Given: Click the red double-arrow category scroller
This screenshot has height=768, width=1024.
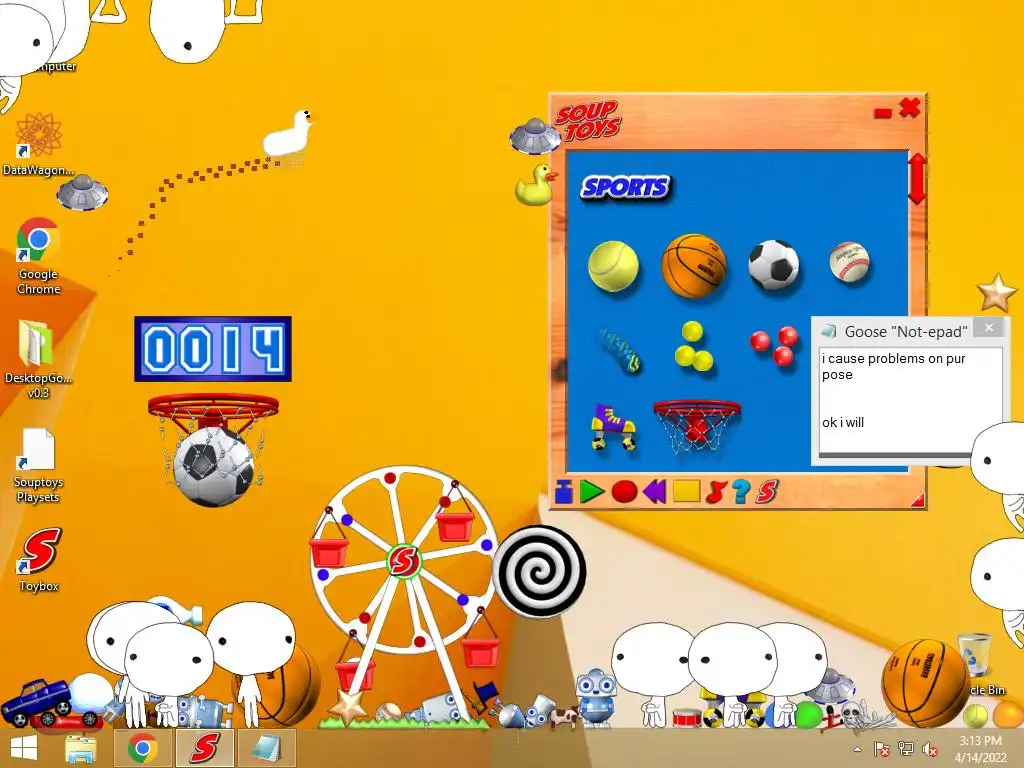Looking at the screenshot, I should pos(917,178).
